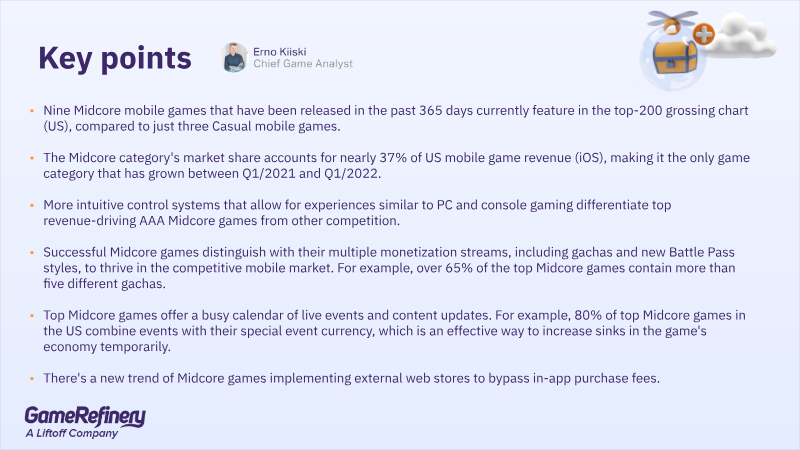The height and width of the screenshot is (450, 800).
Task: Click the 'Key points' heading
Action: 115,58
